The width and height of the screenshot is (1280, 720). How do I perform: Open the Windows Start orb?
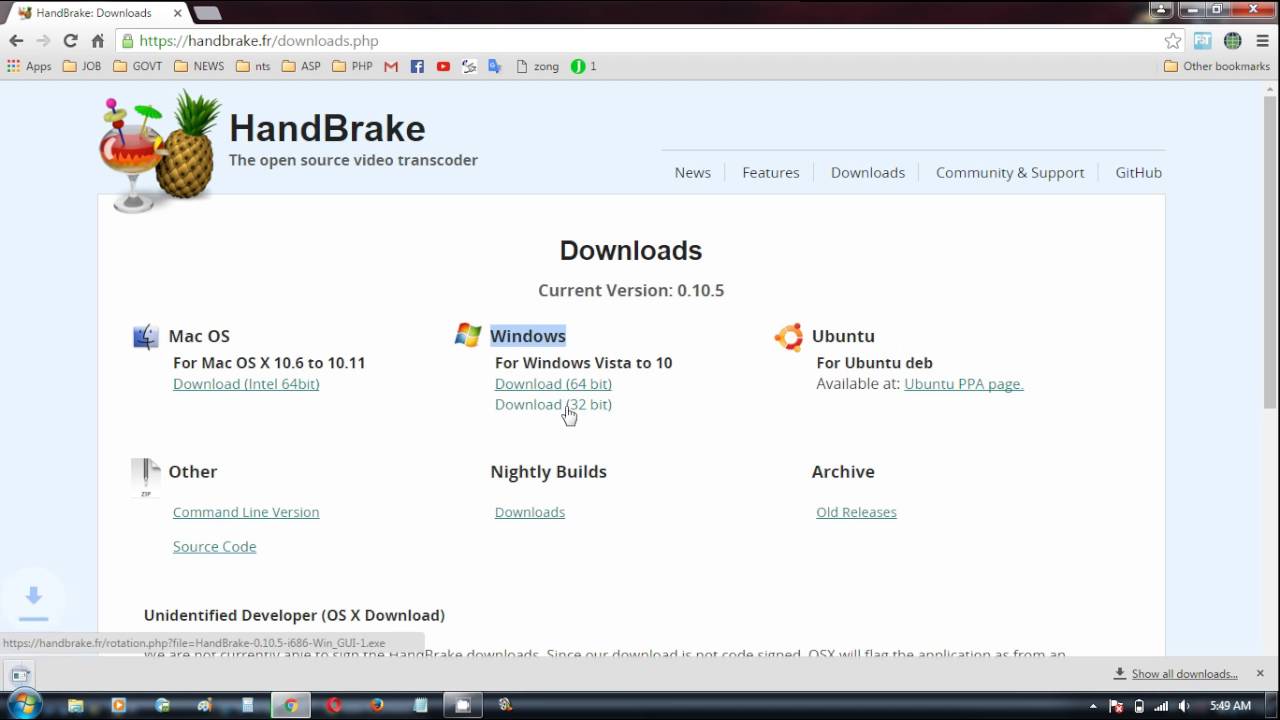pyautogui.click(x=24, y=704)
